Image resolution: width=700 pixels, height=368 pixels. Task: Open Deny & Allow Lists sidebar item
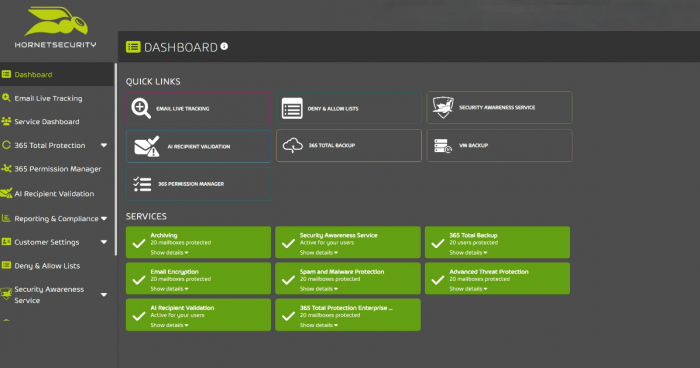[x=47, y=266]
